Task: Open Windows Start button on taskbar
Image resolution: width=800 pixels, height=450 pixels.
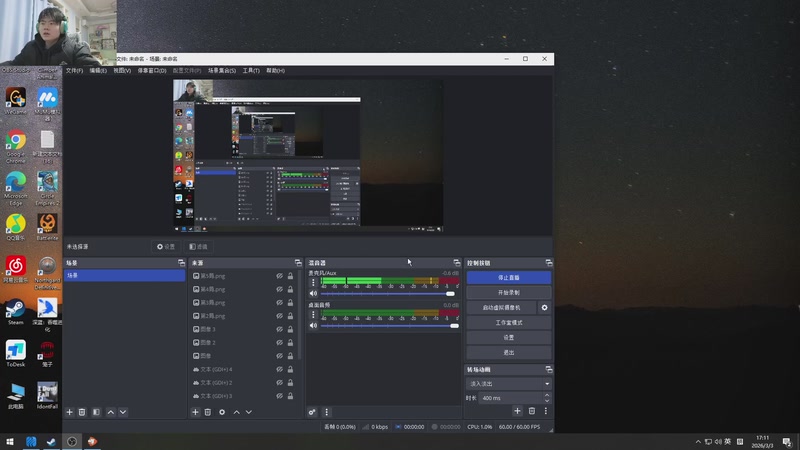Action: (x=10, y=442)
